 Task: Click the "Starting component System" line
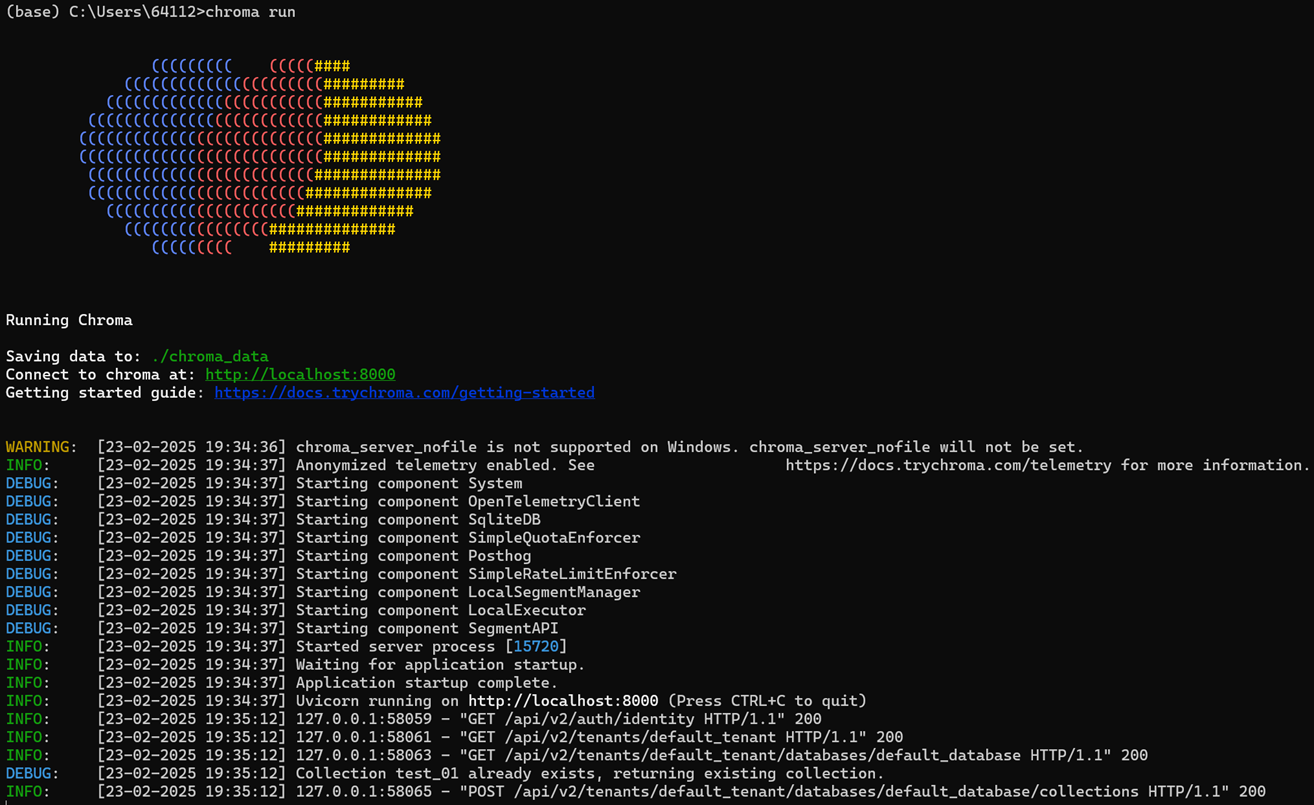click(409, 483)
